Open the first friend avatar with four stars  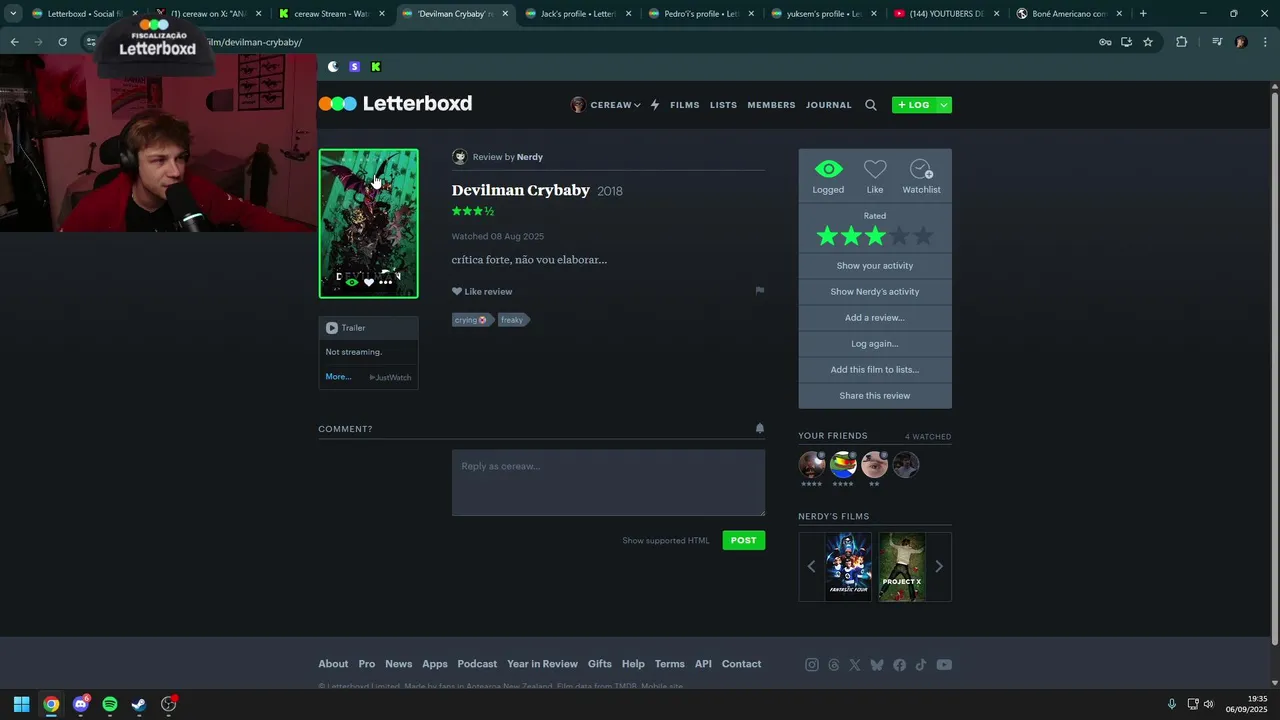pos(812,465)
